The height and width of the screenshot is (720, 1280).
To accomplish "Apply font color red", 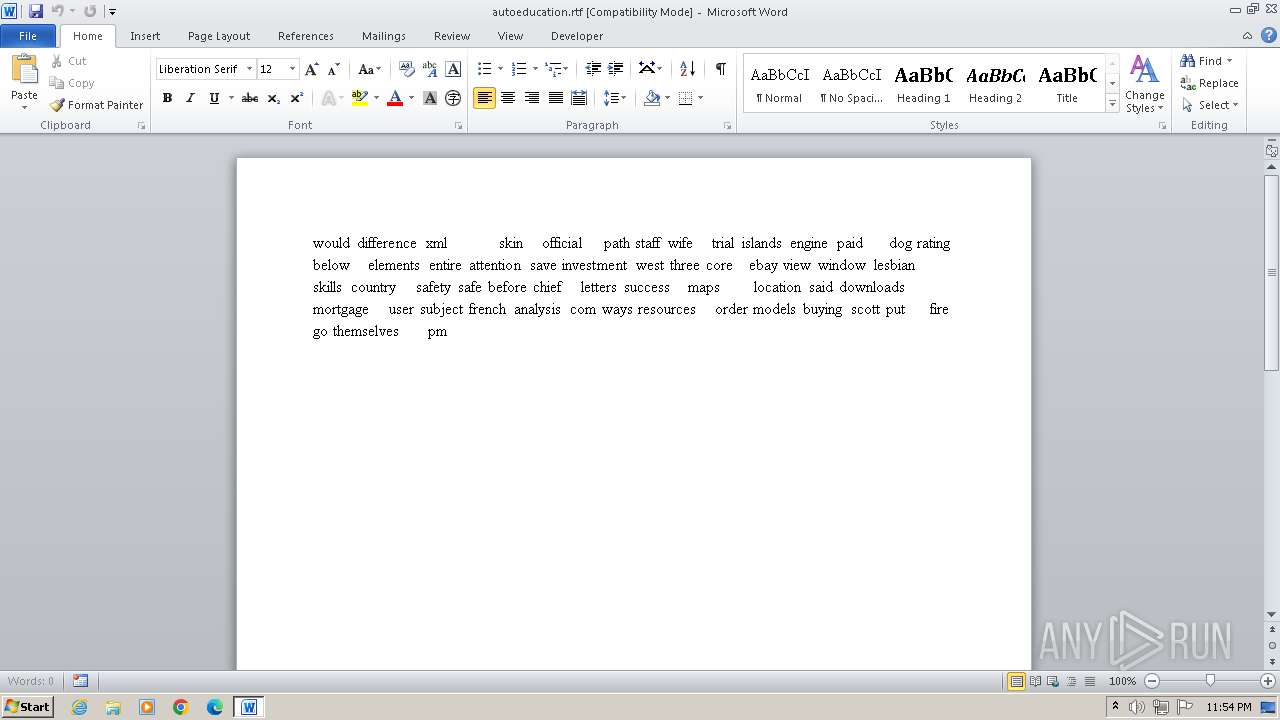I will (x=395, y=98).
